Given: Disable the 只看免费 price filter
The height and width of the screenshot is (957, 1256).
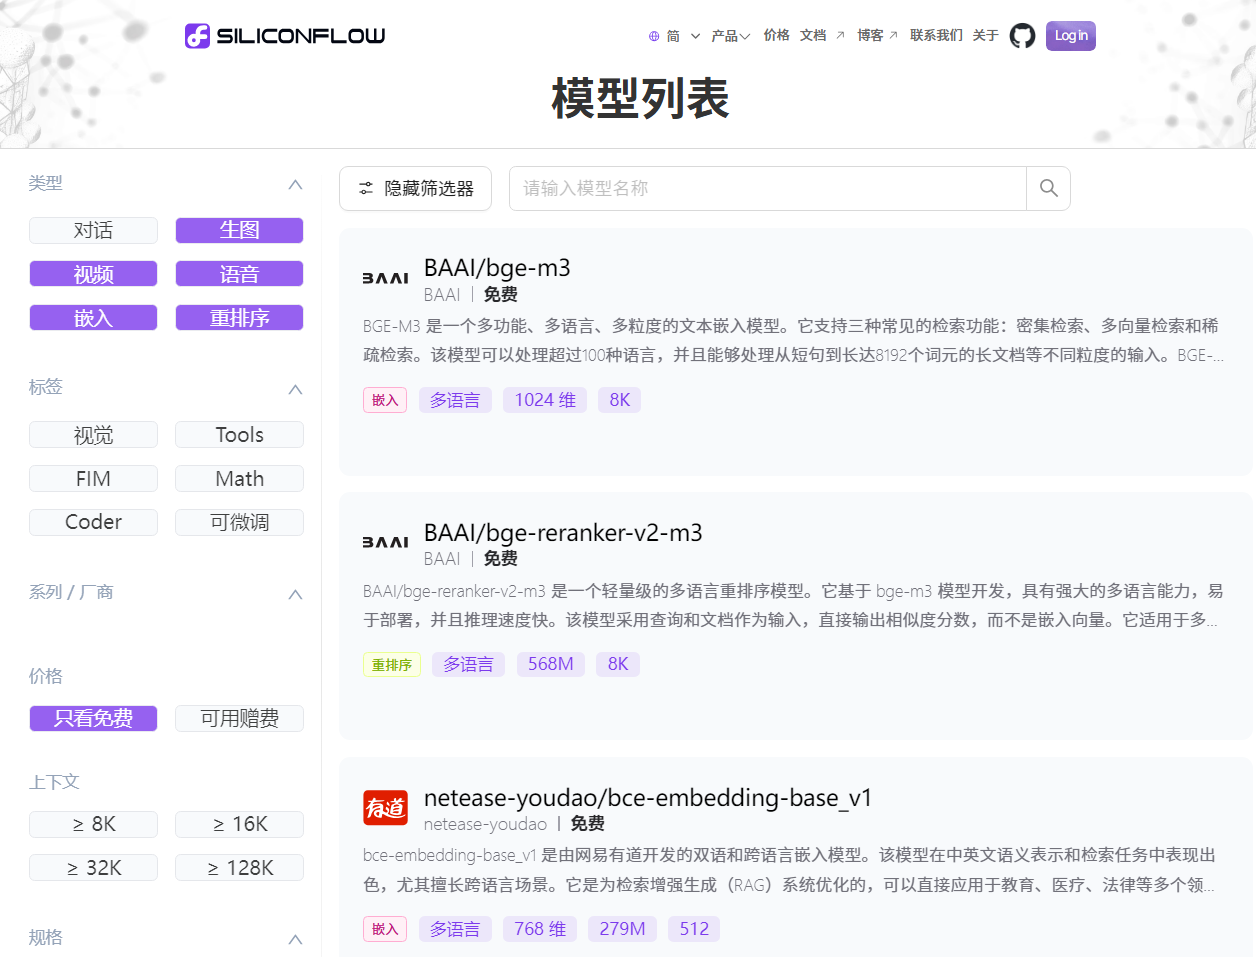Looking at the screenshot, I should tap(93, 718).
